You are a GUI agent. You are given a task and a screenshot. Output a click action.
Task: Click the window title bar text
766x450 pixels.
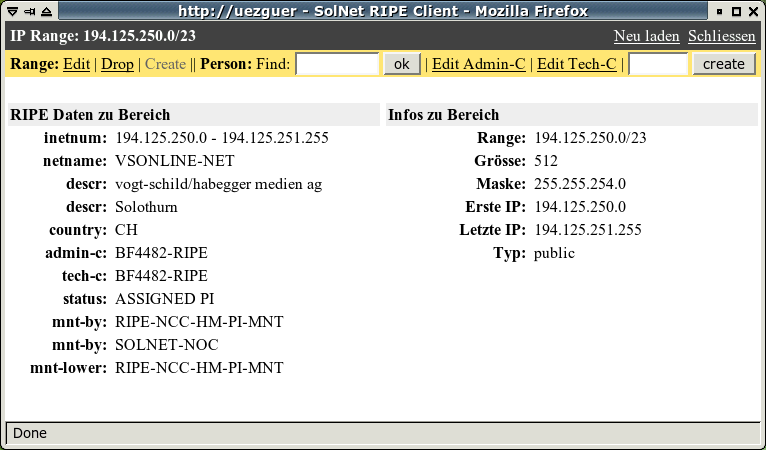[x=383, y=11]
